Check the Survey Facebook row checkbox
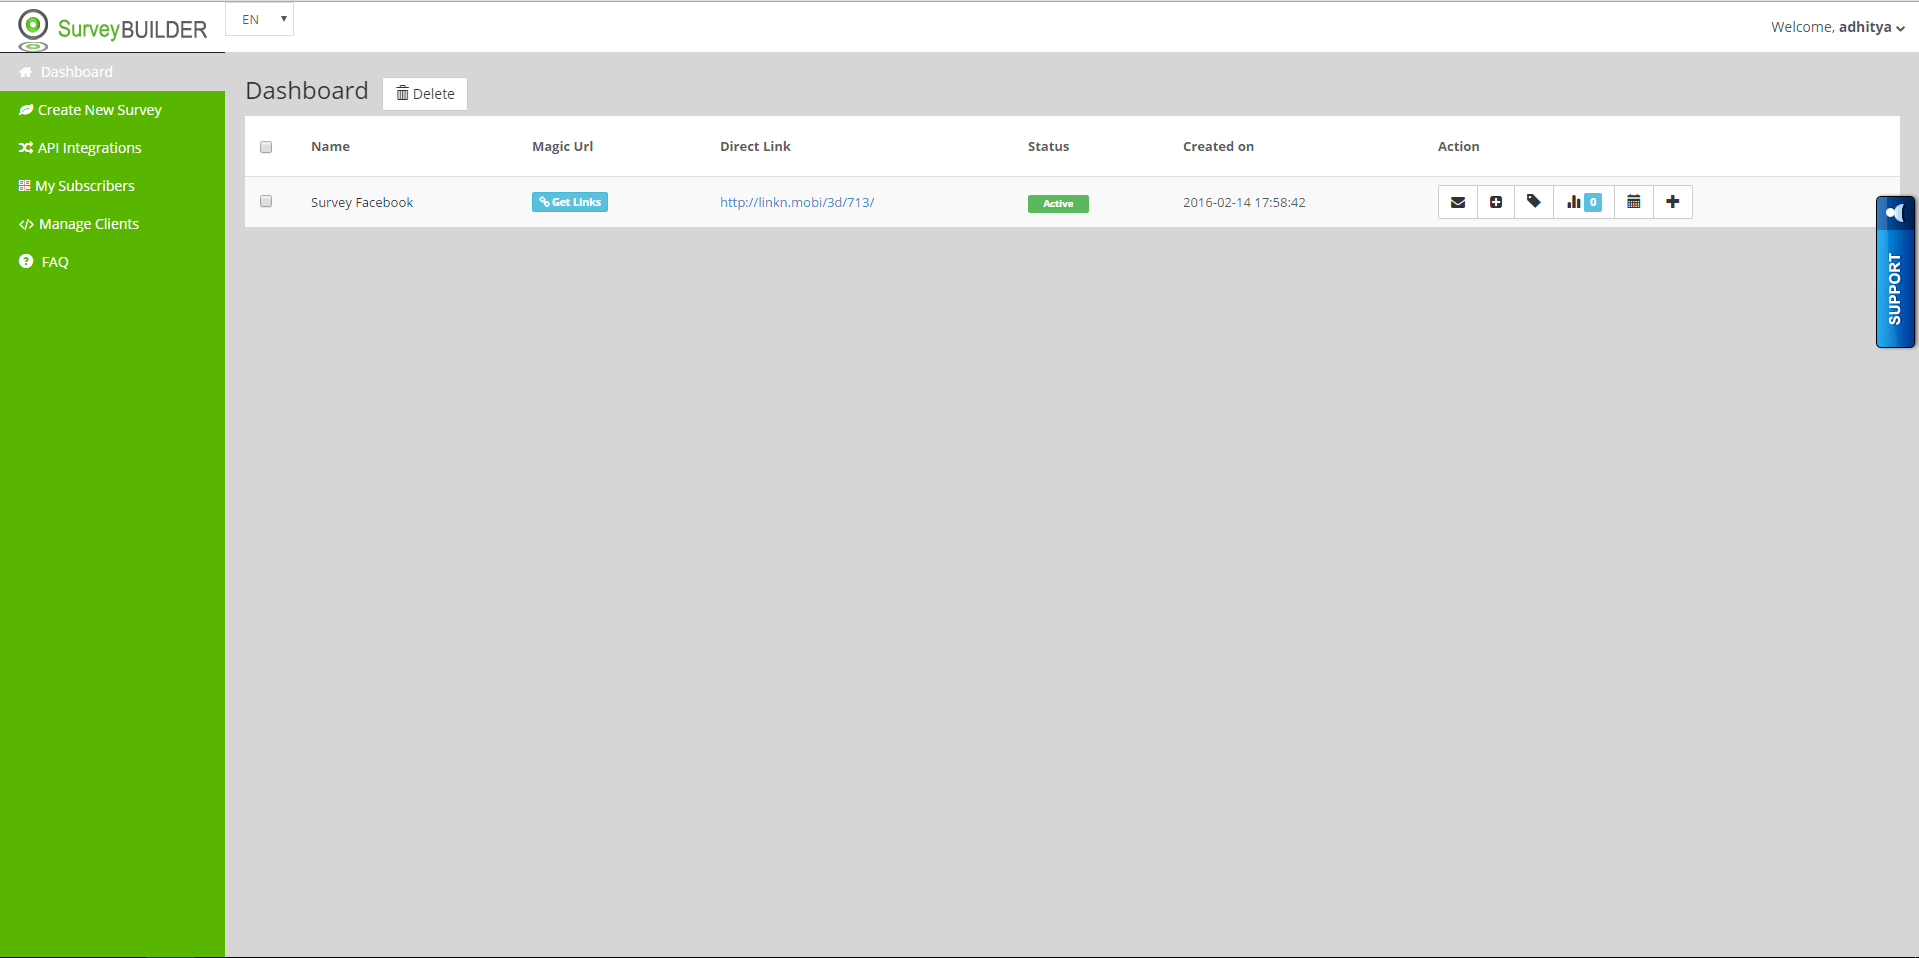 point(266,201)
